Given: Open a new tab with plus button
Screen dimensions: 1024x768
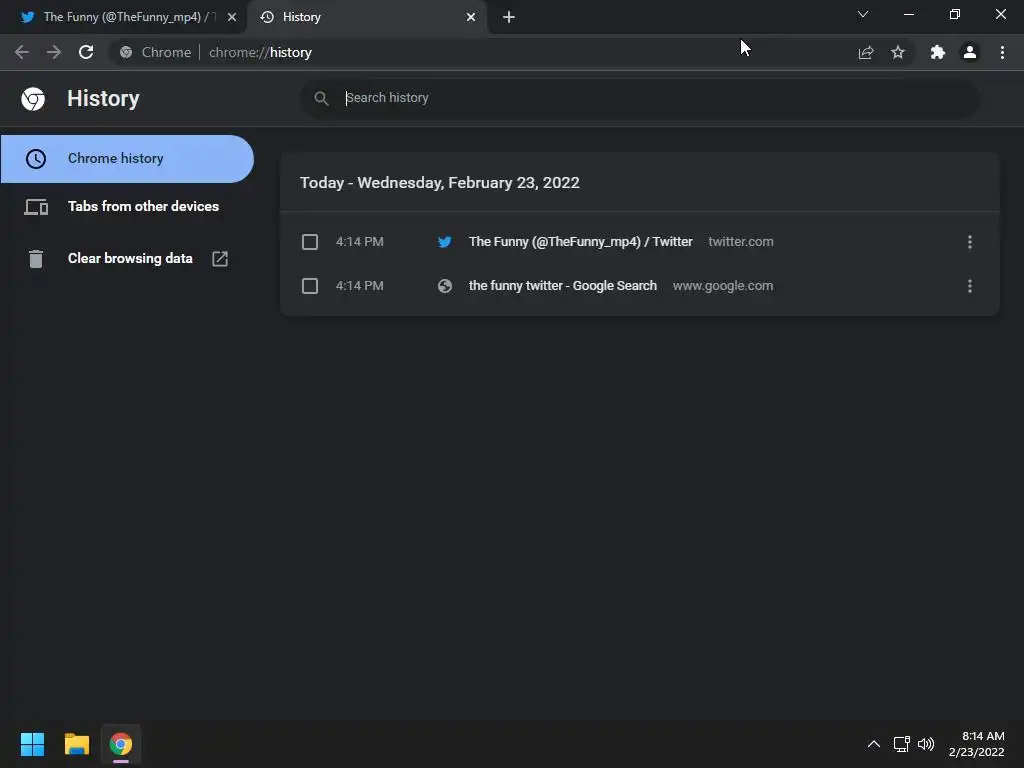Looking at the screenshot, I should coord(509,17).
